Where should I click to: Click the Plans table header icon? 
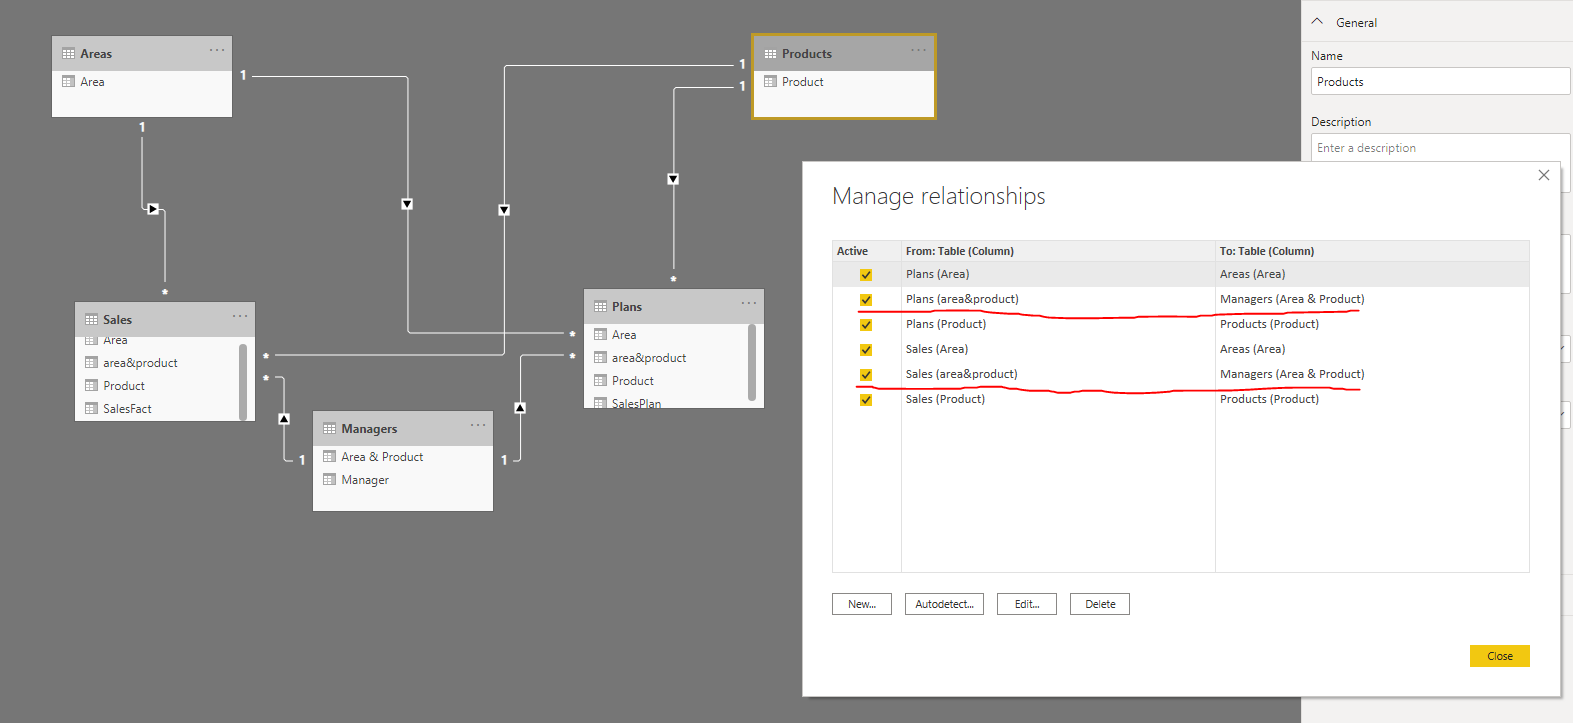click(600, 307)
